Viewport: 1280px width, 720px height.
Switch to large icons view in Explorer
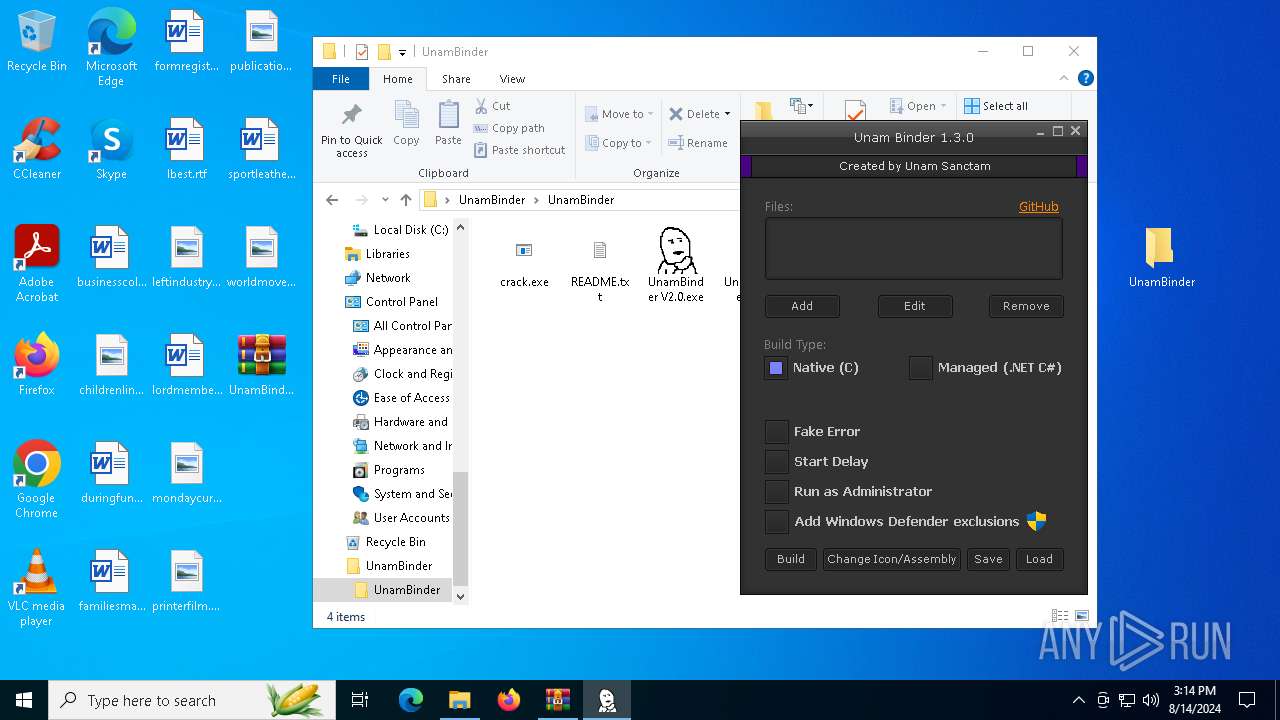1082,616
